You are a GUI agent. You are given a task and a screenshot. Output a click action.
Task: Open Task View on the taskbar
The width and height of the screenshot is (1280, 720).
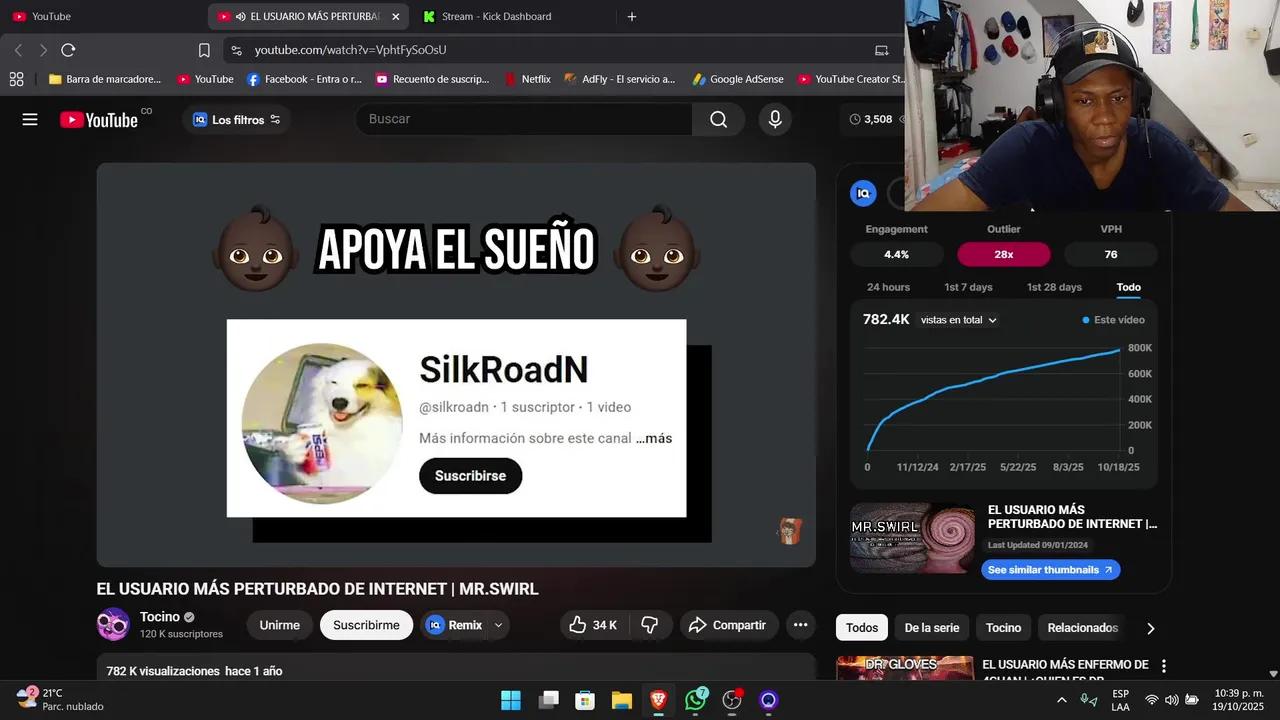[548, 700]
